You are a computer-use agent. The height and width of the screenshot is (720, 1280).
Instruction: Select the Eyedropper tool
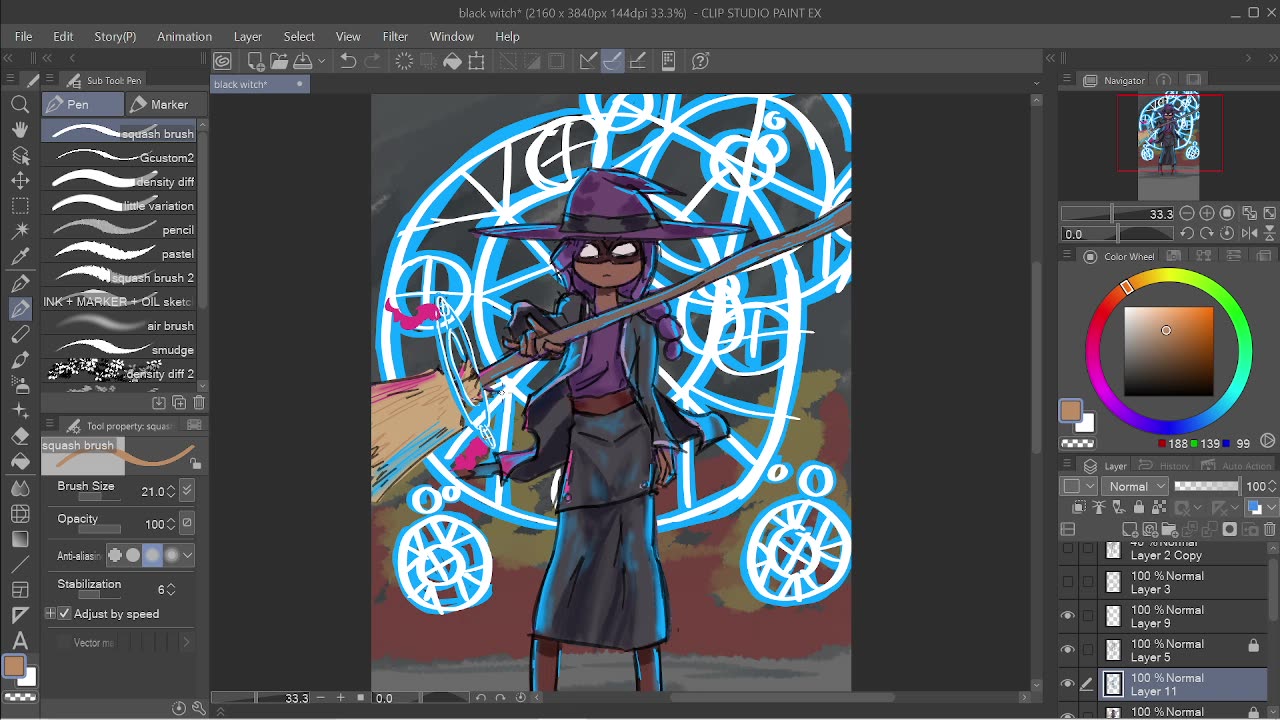20,257
